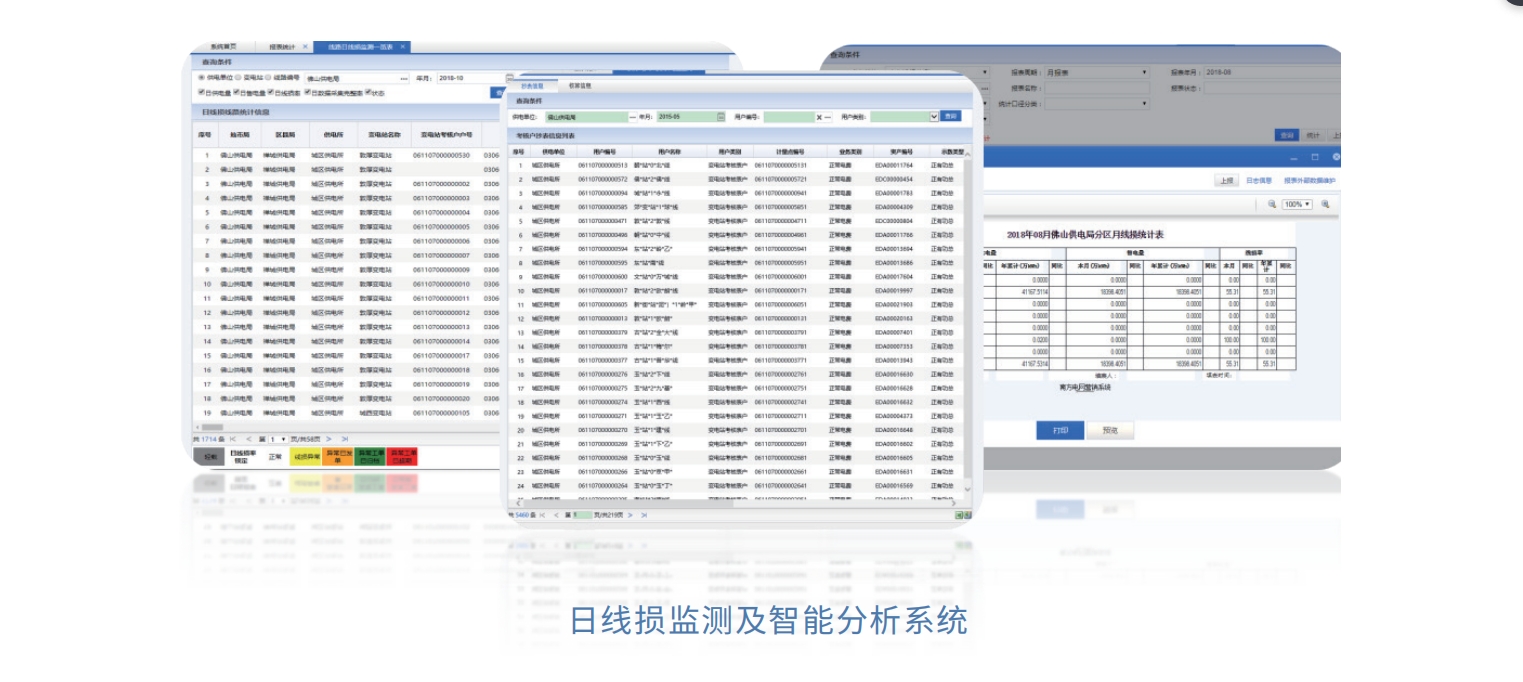The image size is (1523, 682).
Task: Switch to the 核算信息 tab
Action: [x=580, y=86]
